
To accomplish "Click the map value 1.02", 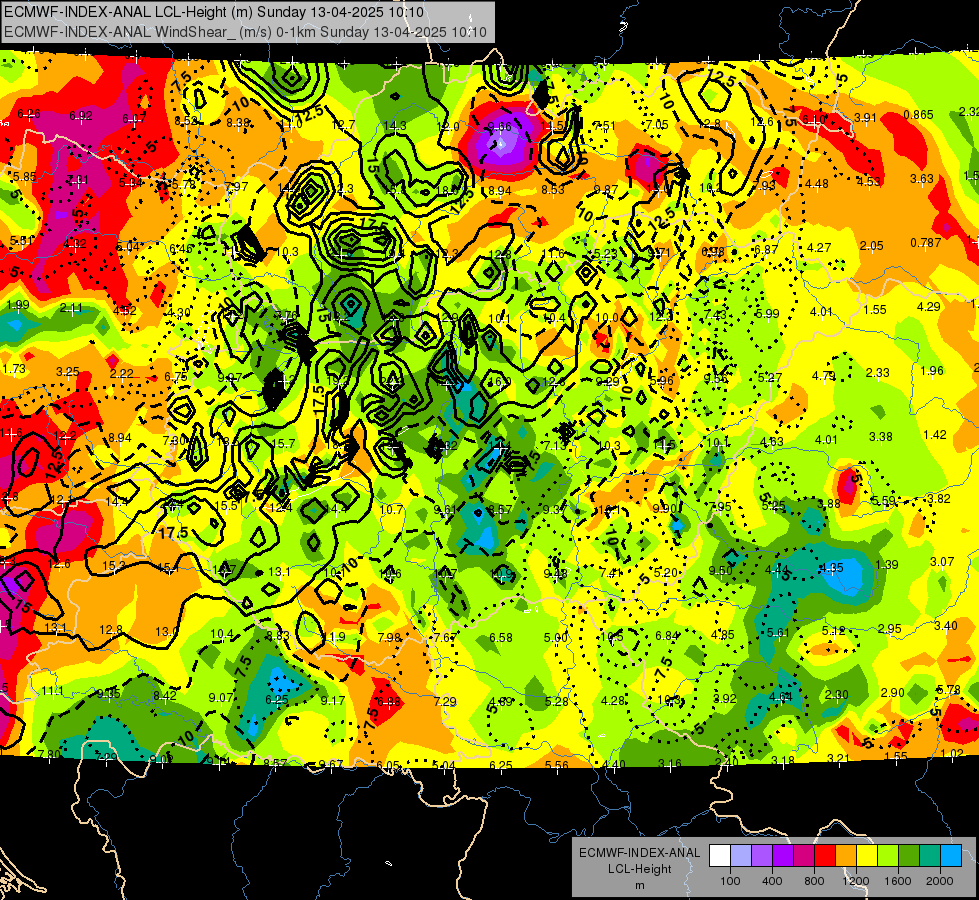I will (x=952, y=753).
